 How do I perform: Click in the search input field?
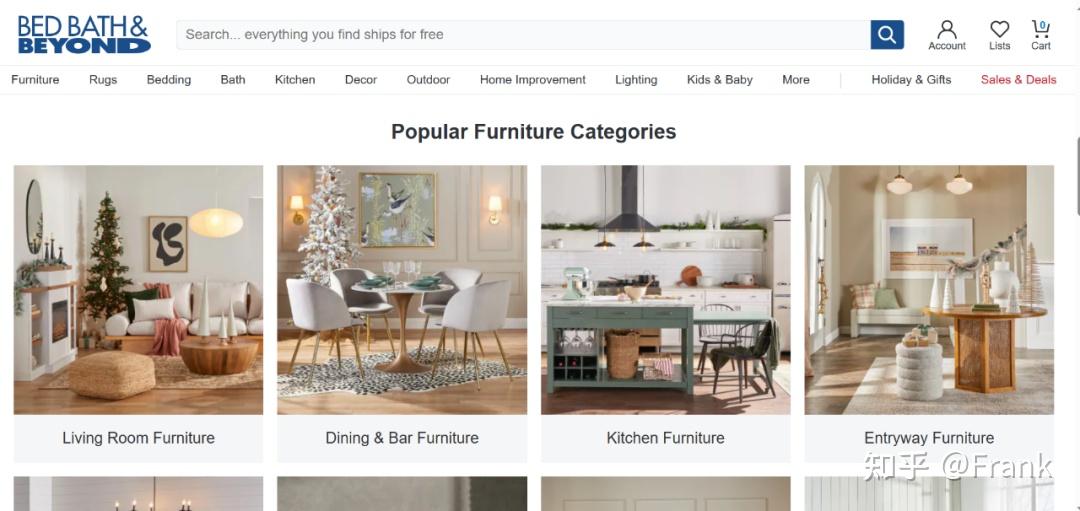[523, 34]
